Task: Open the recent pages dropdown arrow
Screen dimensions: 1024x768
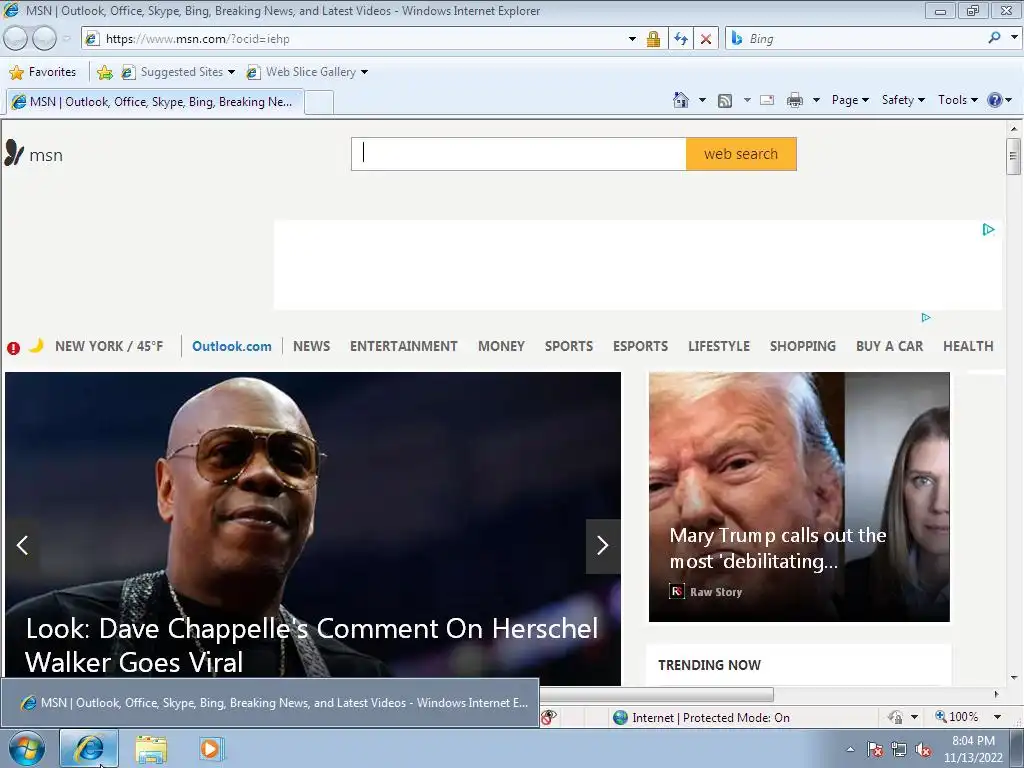Action: (67, 39)
